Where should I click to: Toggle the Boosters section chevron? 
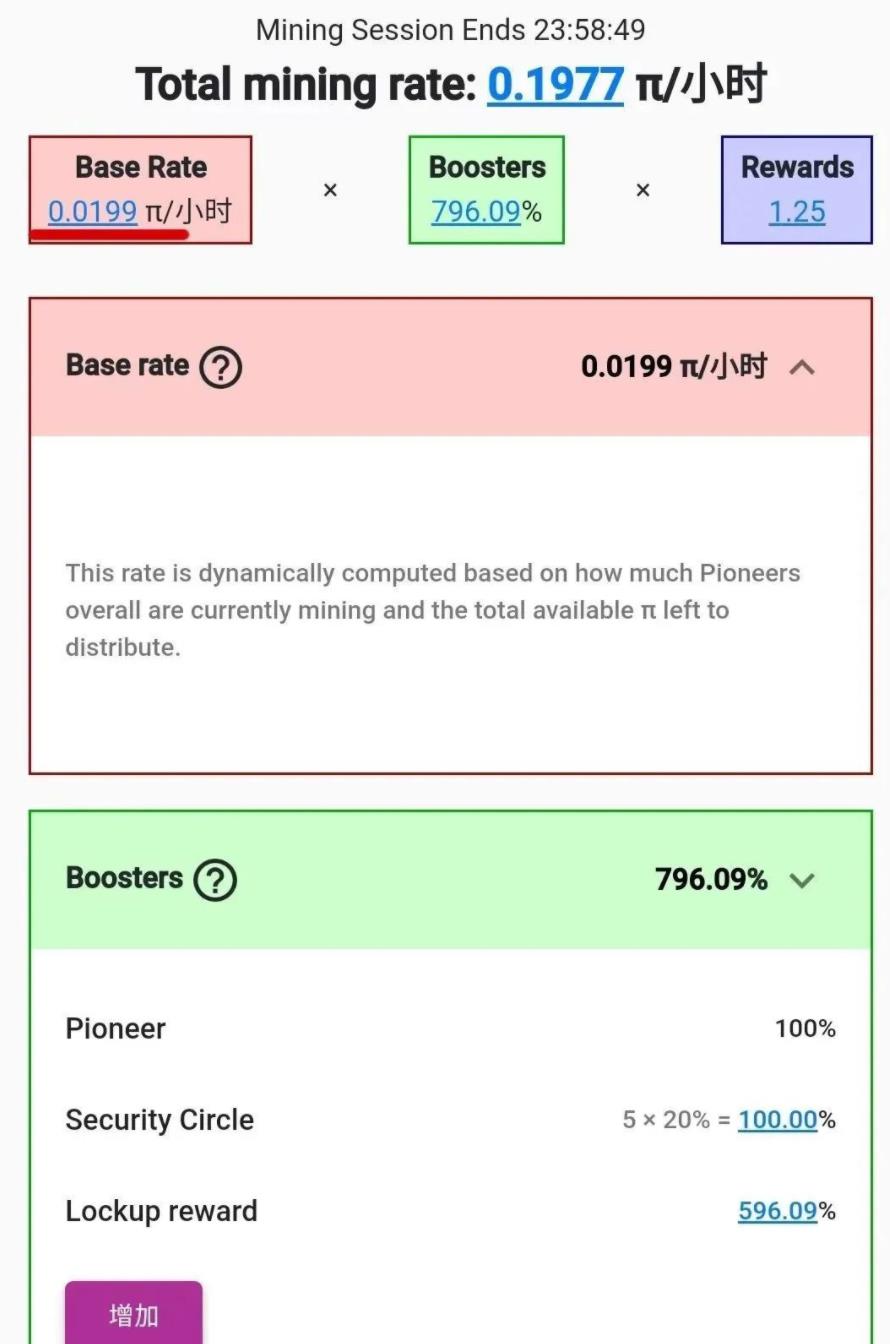click(x=802, y=880)
